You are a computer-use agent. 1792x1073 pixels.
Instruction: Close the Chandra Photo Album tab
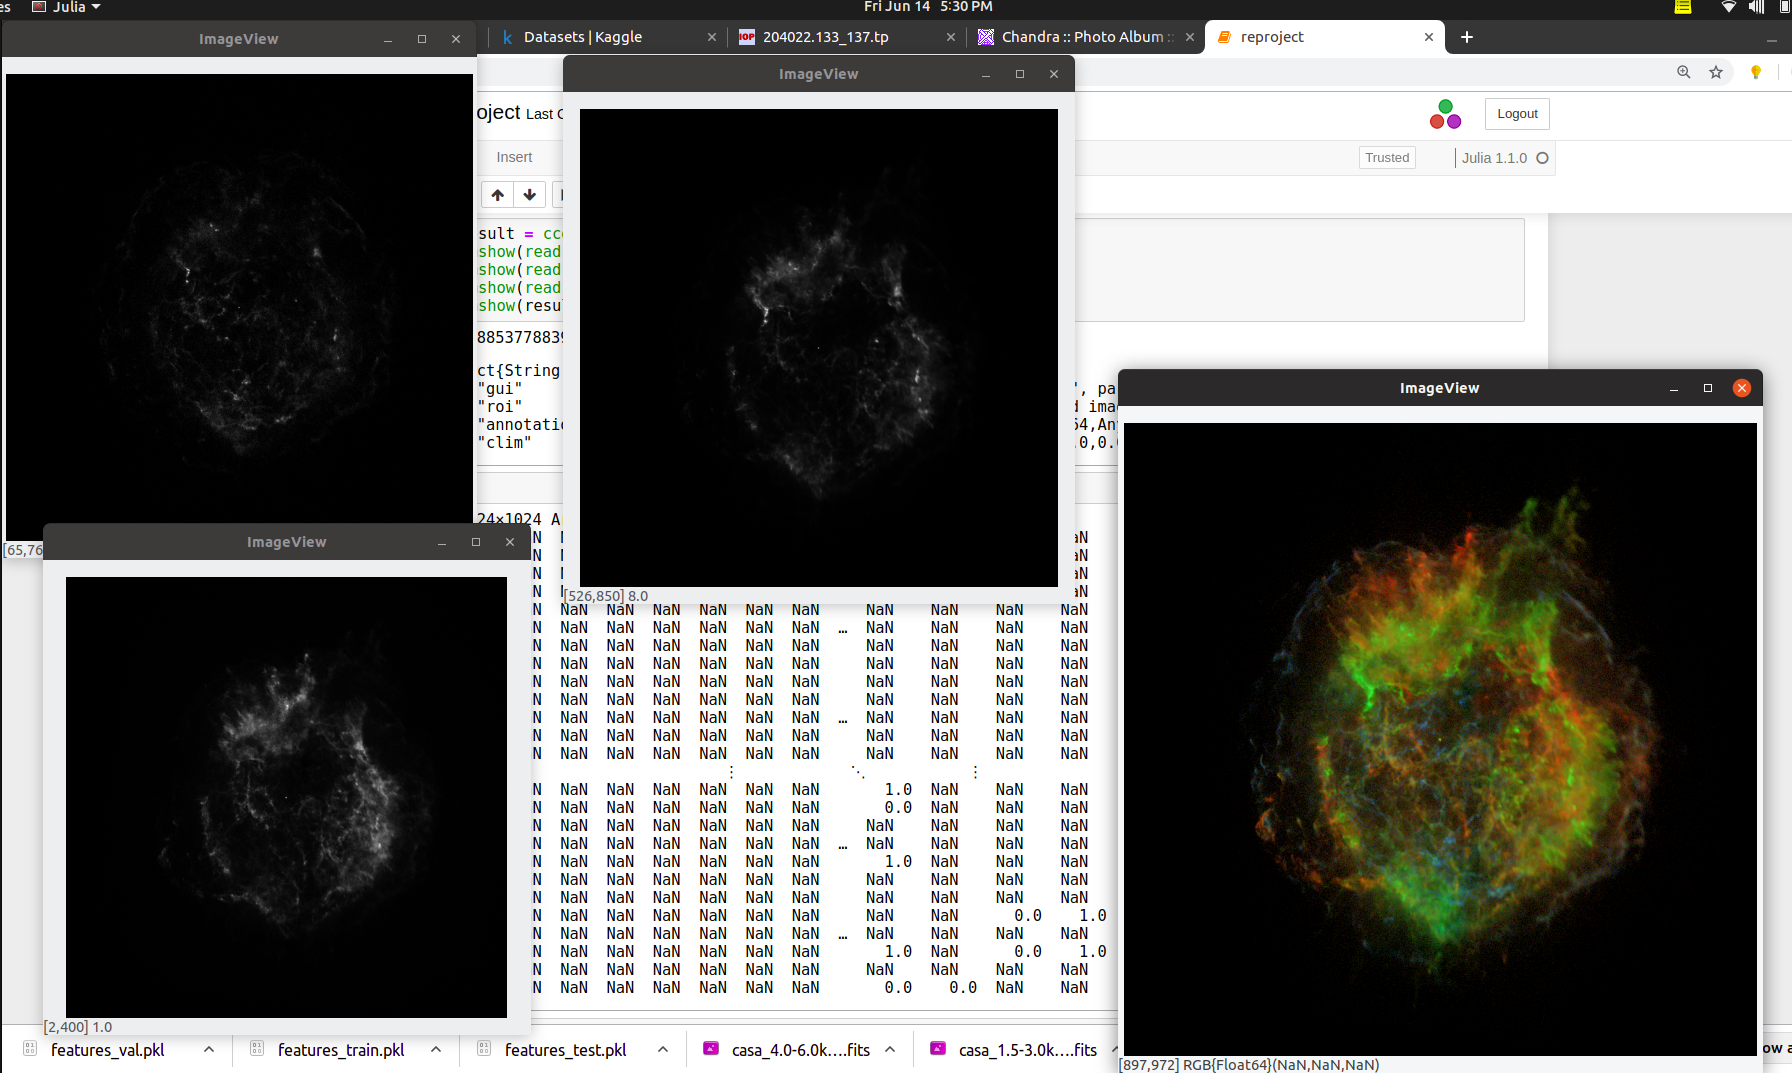tap(1190, 37)
